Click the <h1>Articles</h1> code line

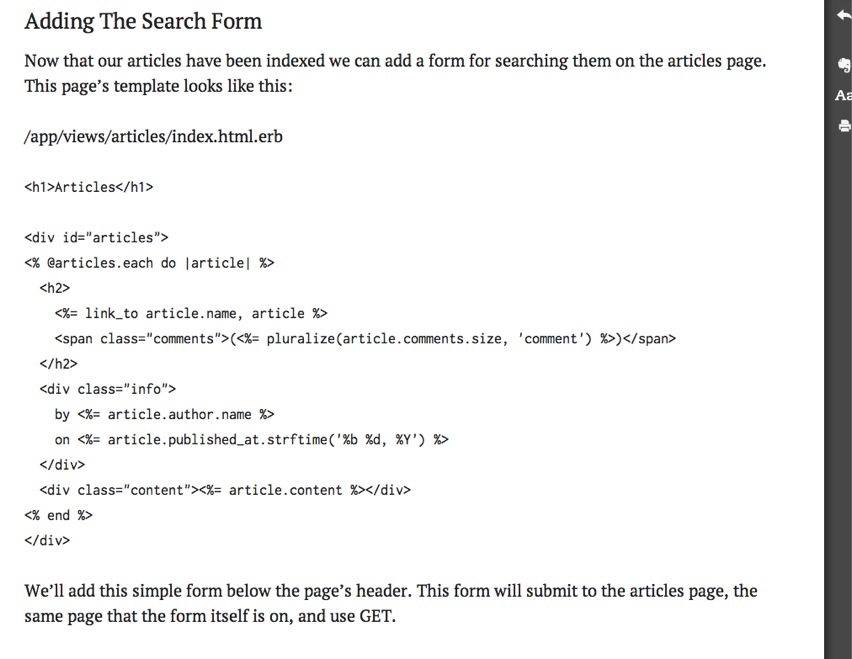point(89,187)
